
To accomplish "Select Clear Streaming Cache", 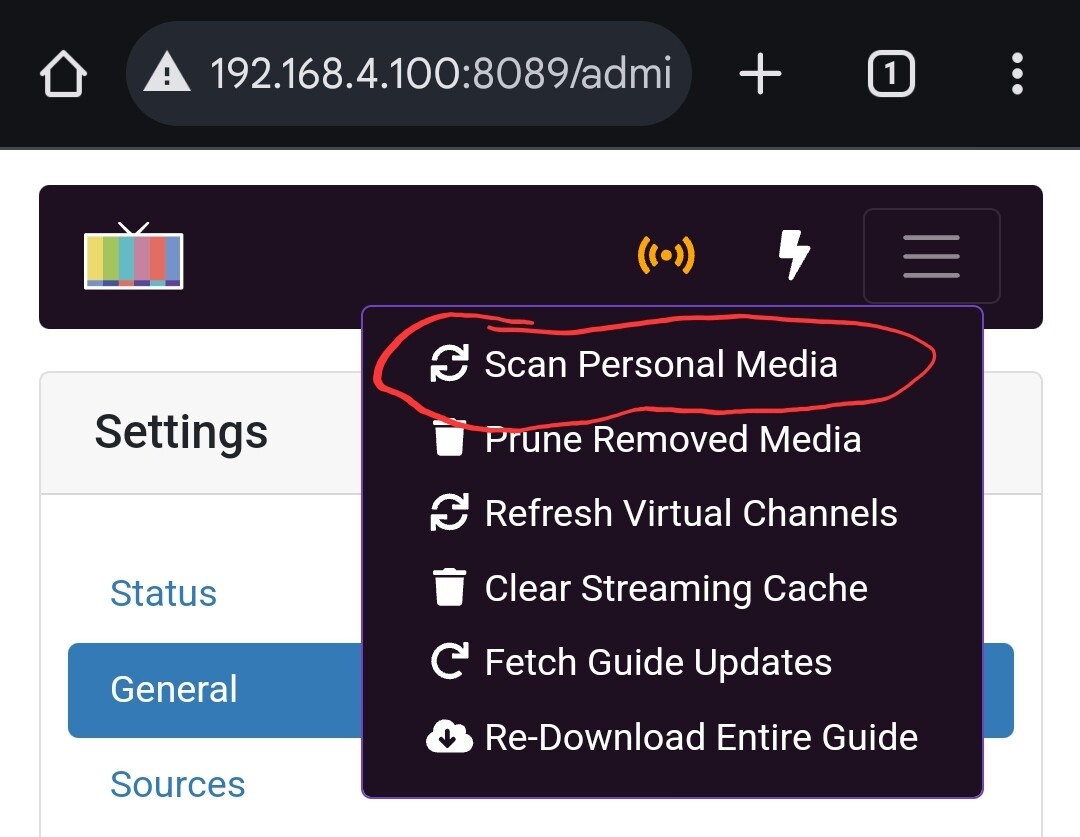I will [x=675, y=588].
